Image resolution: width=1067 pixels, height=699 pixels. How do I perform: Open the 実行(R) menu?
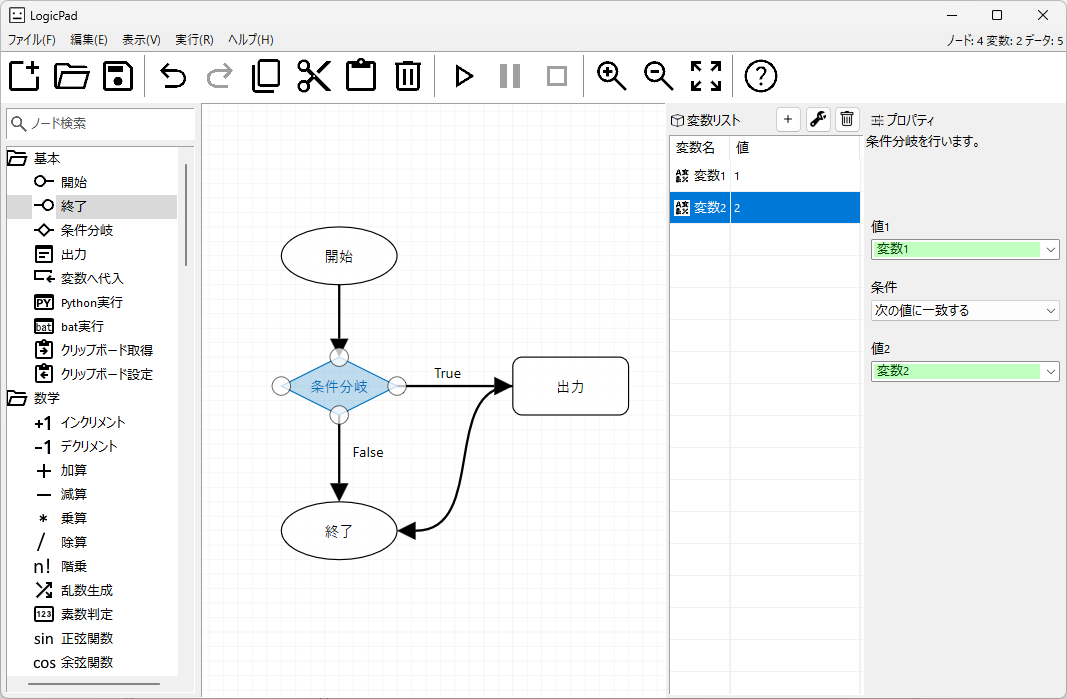(193, 40)
